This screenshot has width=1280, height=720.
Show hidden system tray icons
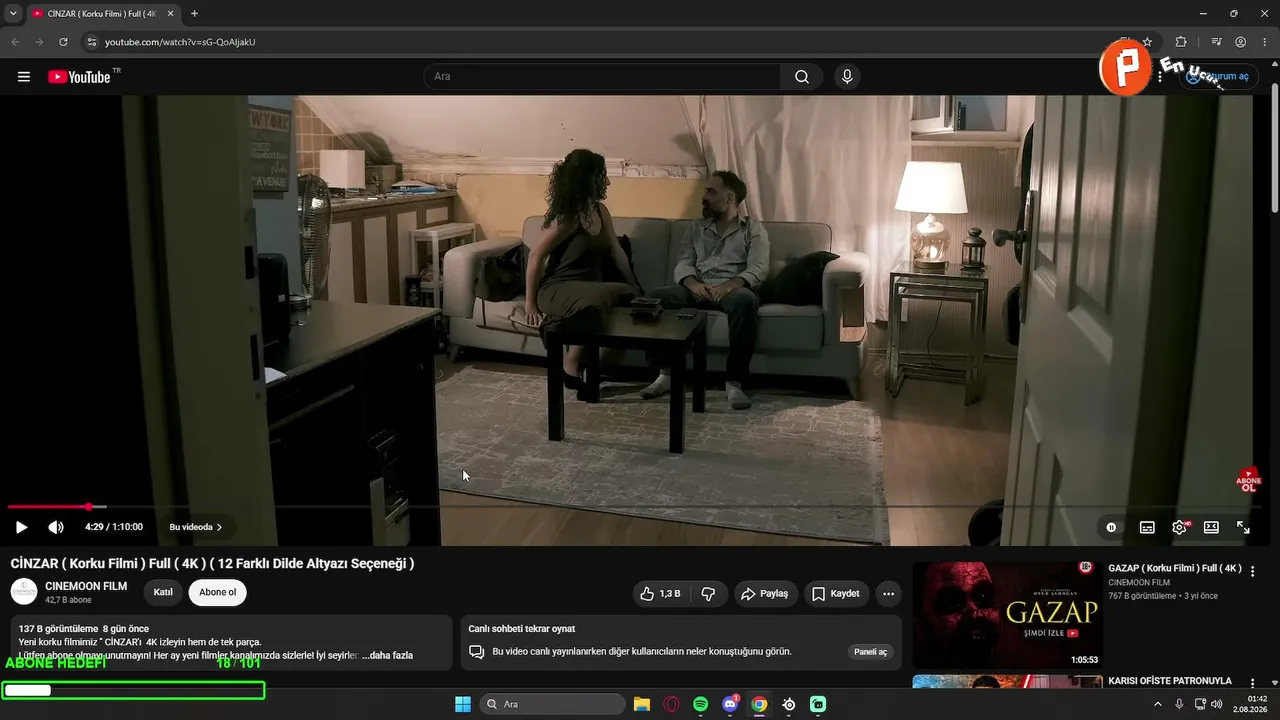point(1158,704)
